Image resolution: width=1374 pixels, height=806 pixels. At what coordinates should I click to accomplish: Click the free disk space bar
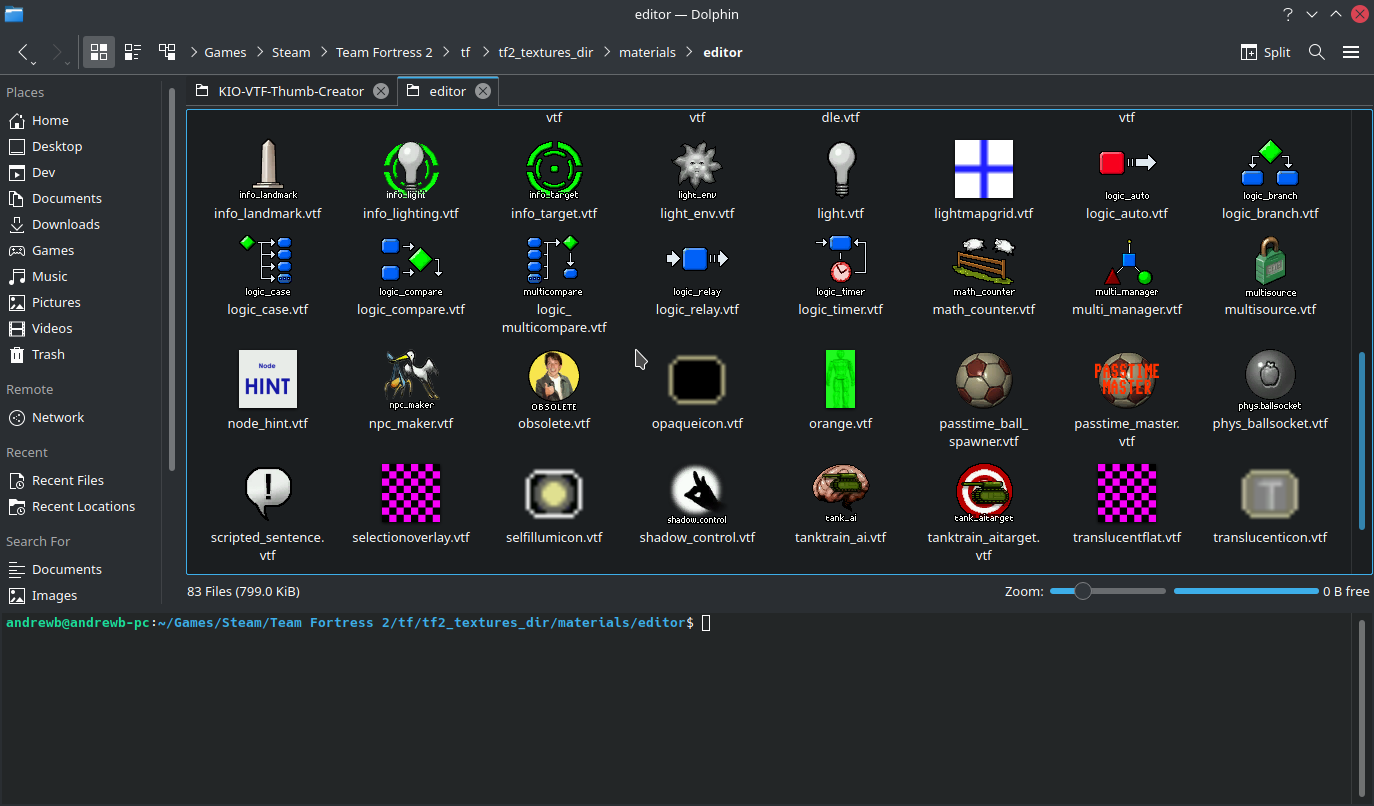point(1246,591)
